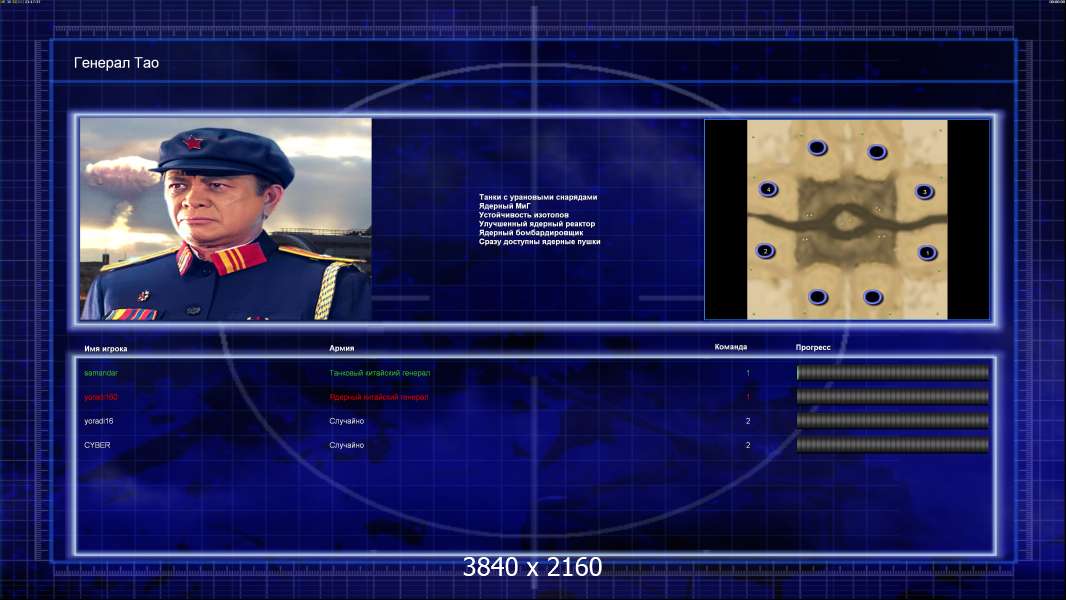Click 'Улучшенный ядерный реактор' feature line
This screenshot has height=600, width=1066.
[536, 224]
